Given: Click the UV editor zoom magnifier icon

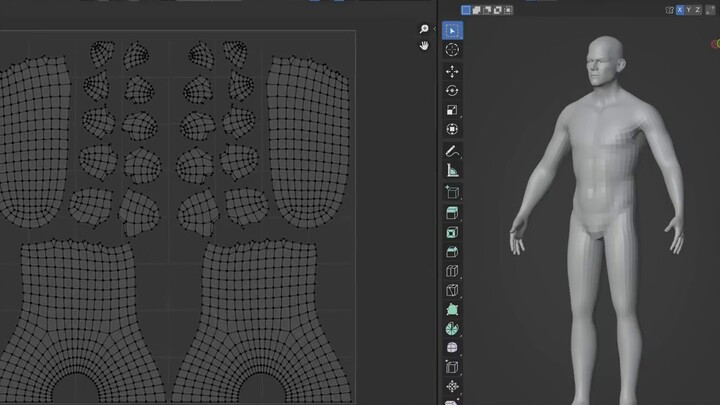Looking at the screenshot, I should pyautogui.click(x=424, y=30).
